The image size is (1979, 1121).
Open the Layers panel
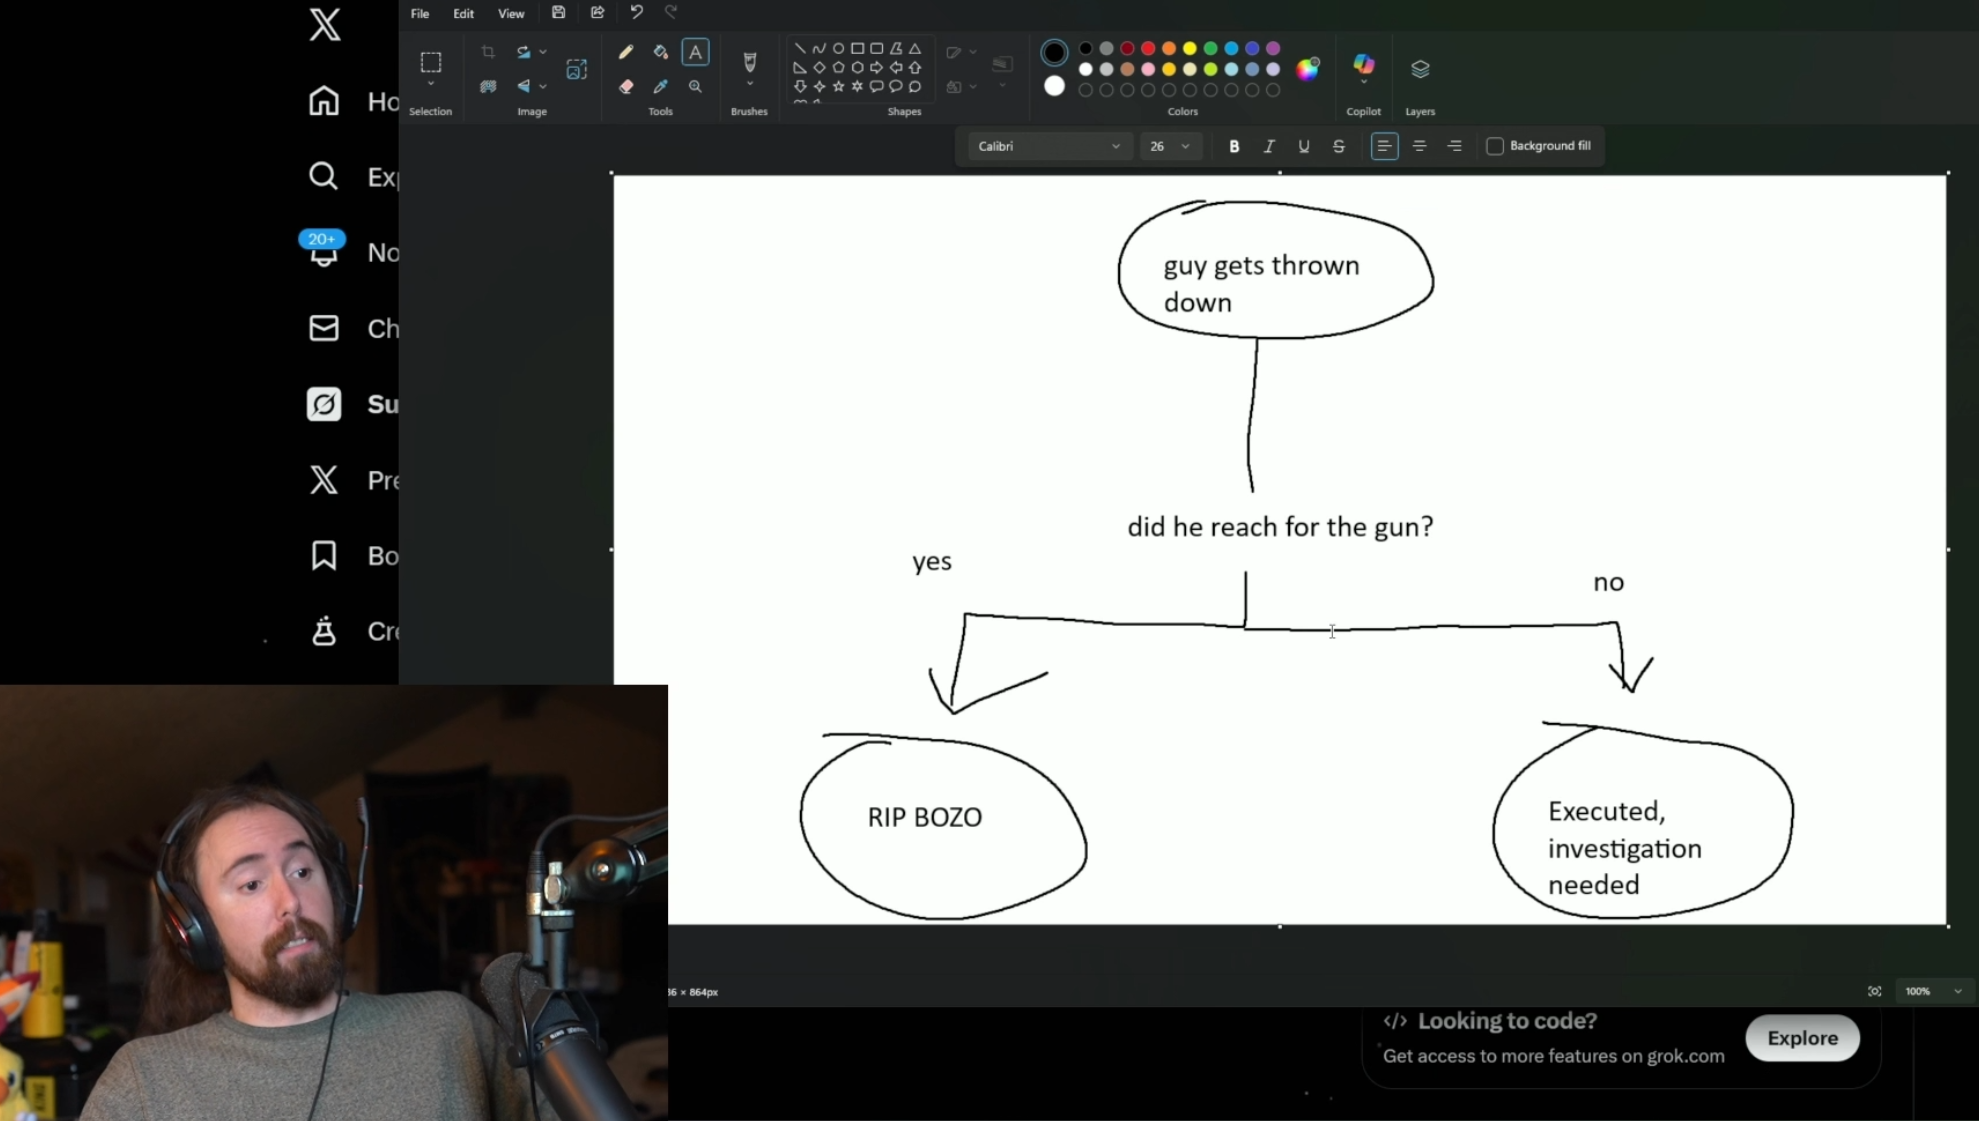(1420, 69)
